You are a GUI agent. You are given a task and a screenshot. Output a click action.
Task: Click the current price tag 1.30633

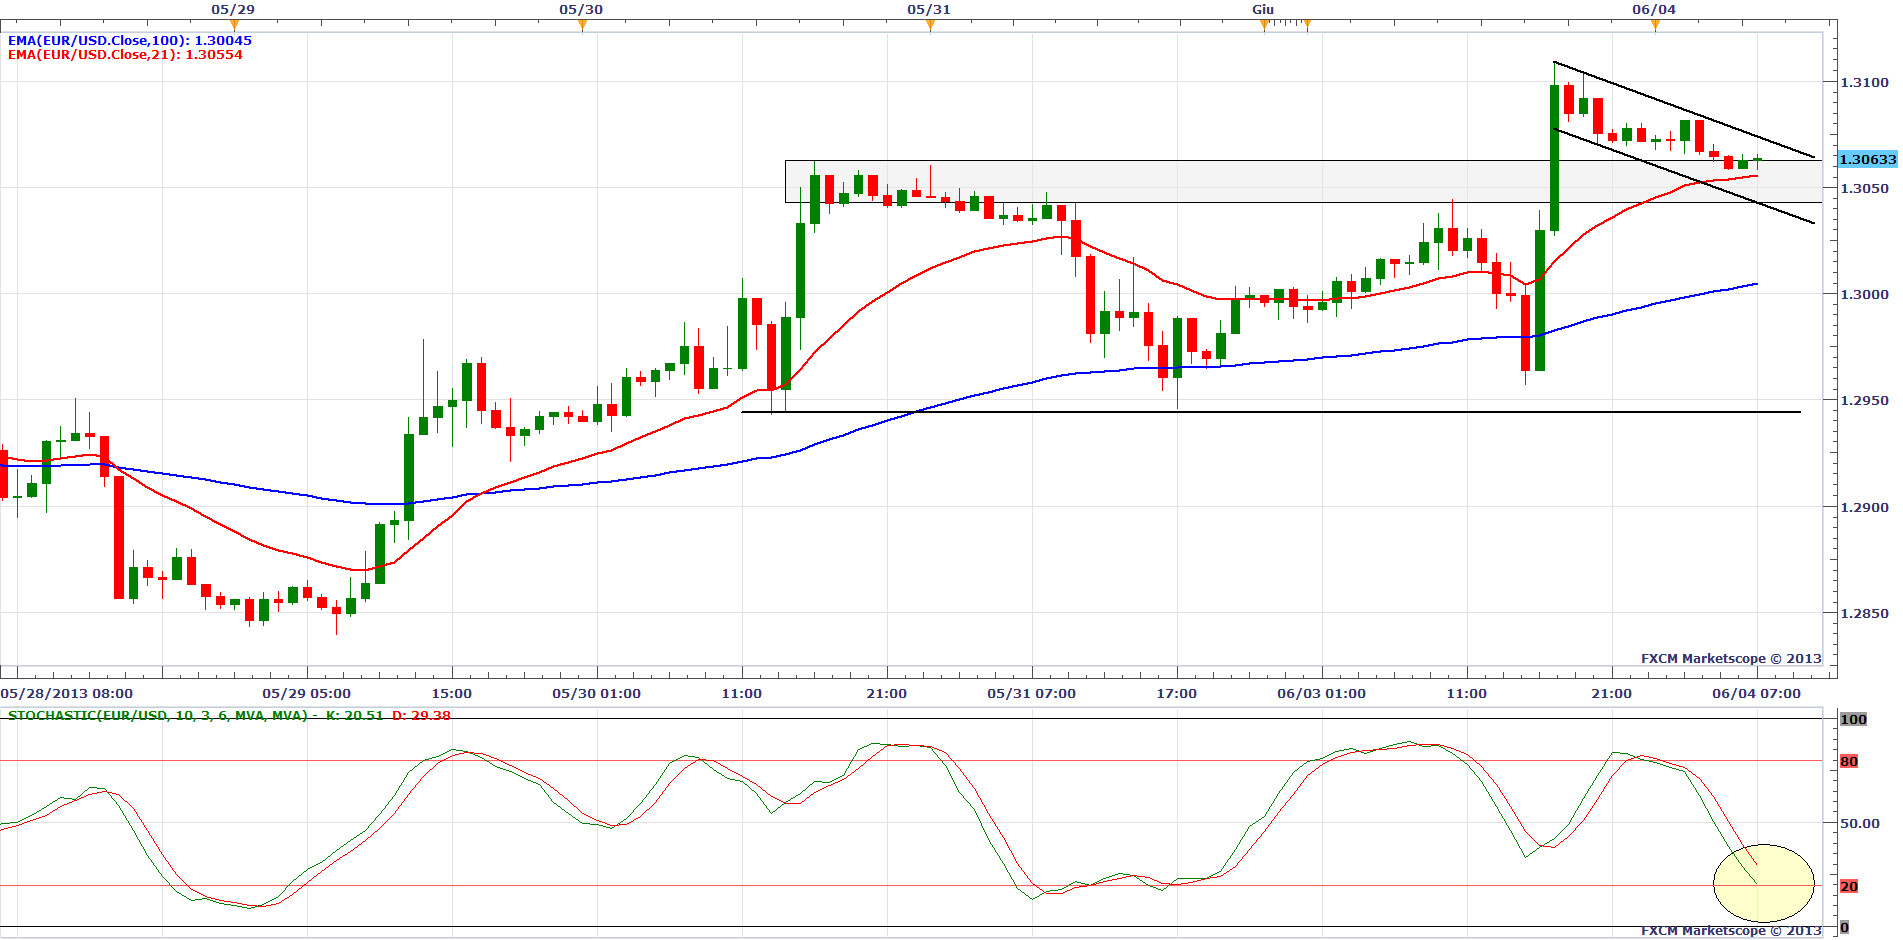click(1867, 160)
